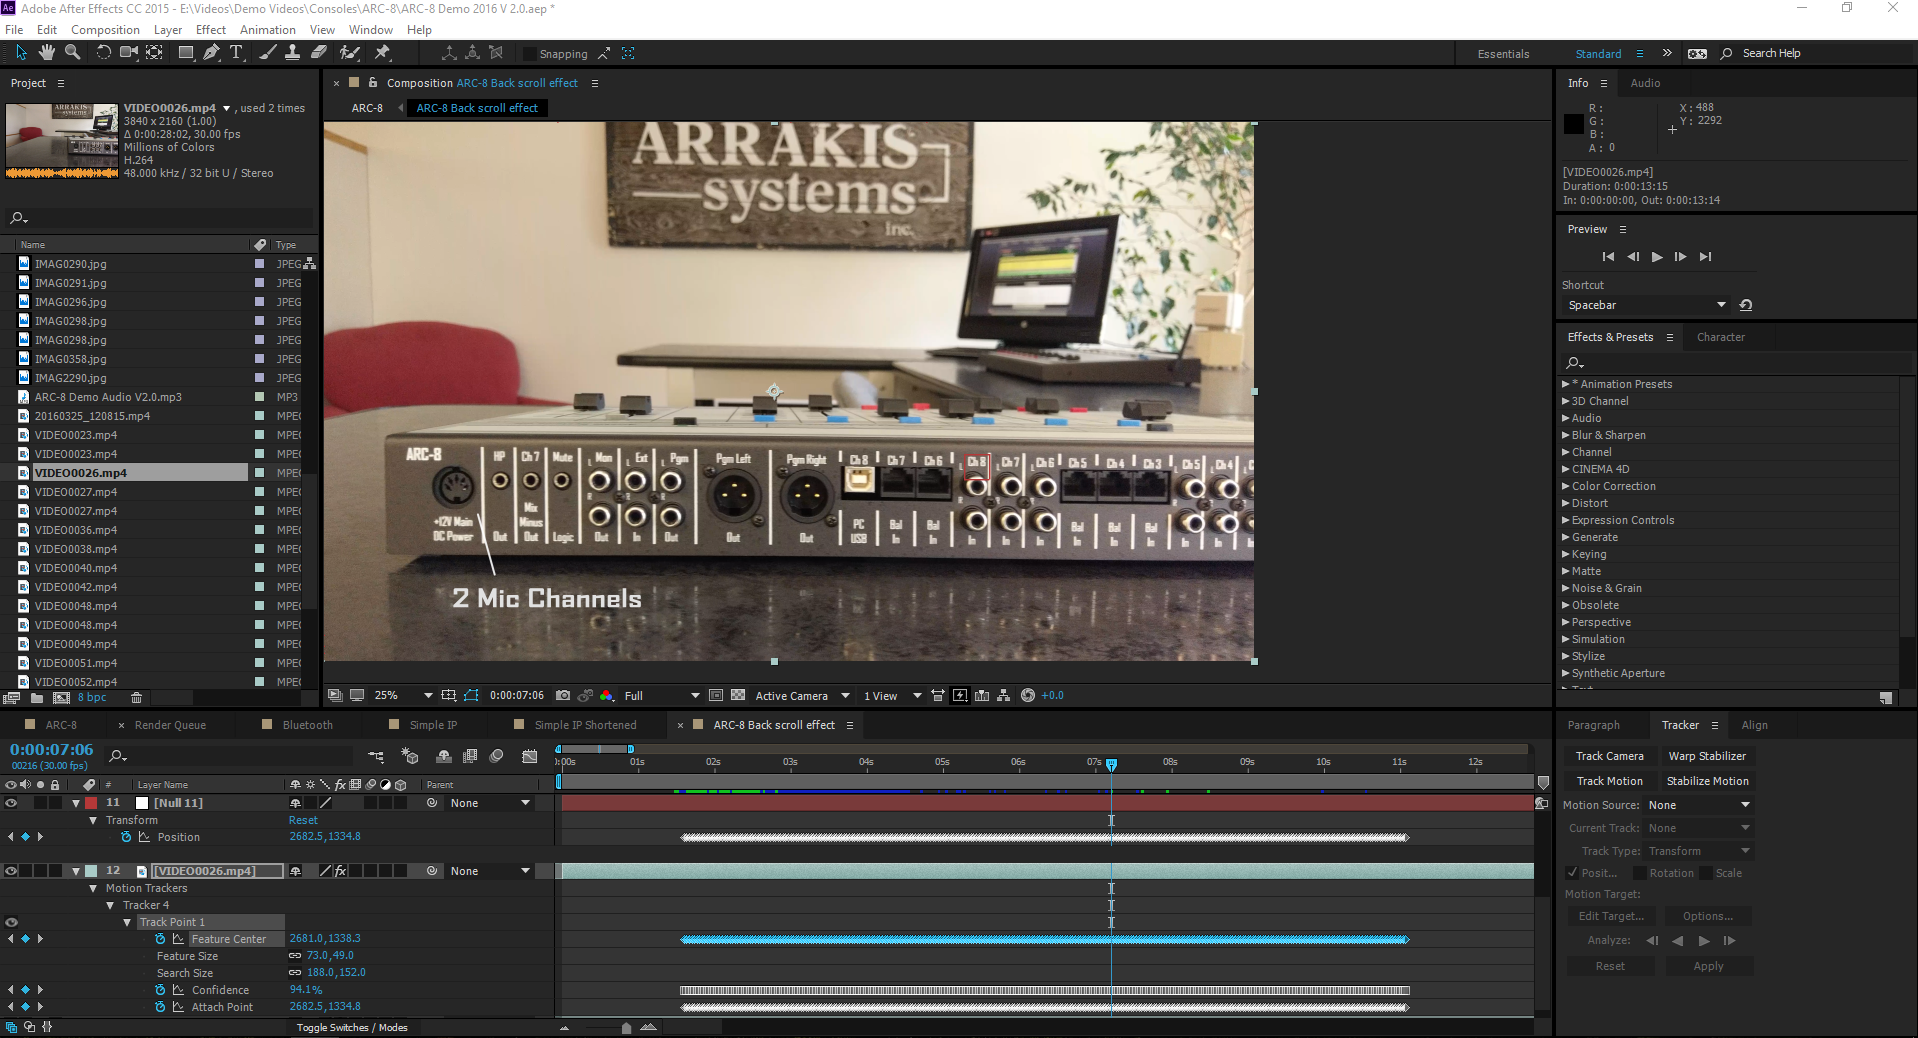Select the Hand tool
This screenshot has height=1038, width=1918.
[46, 53]
